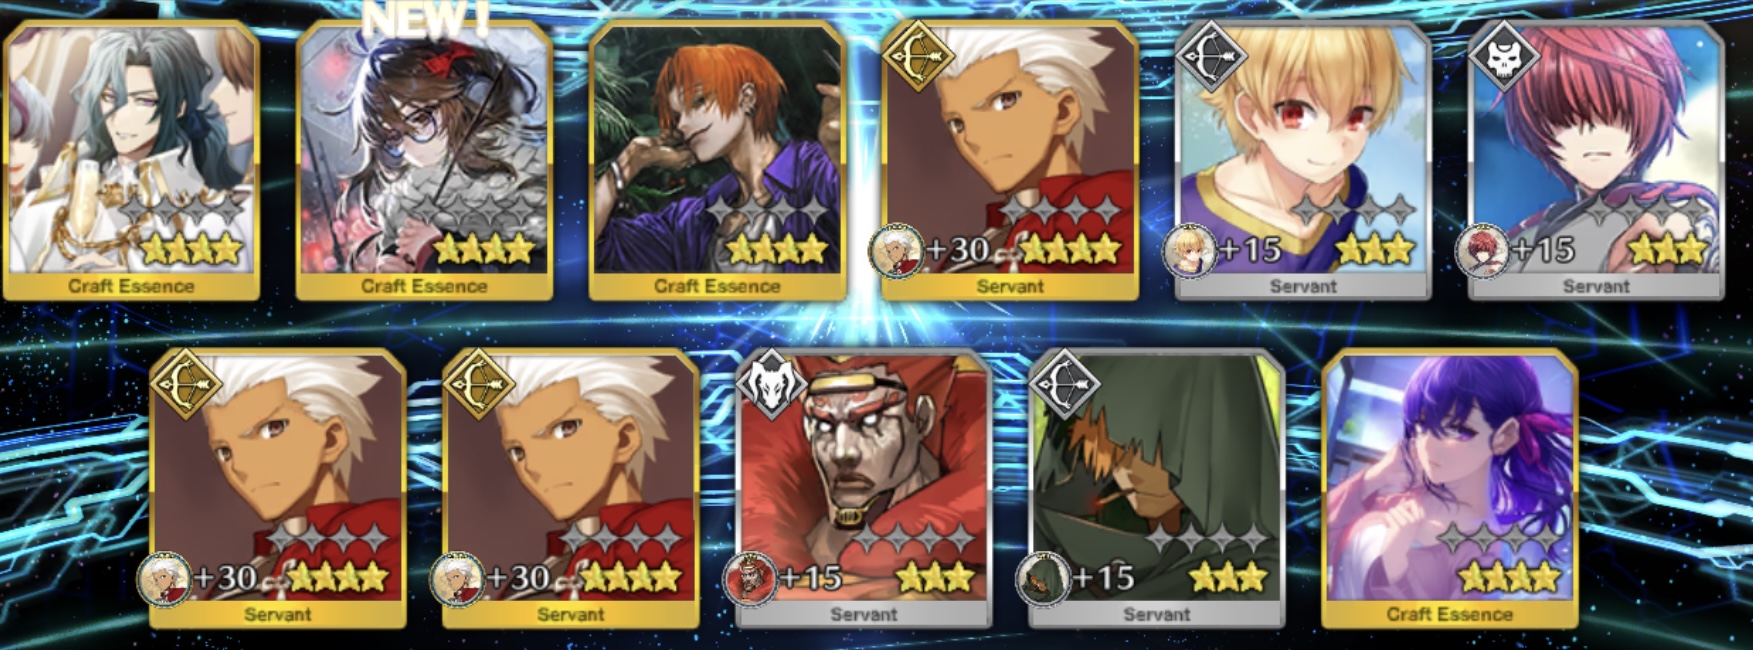Open the green-haired man Craft Essence card

(x=131, y=160)
